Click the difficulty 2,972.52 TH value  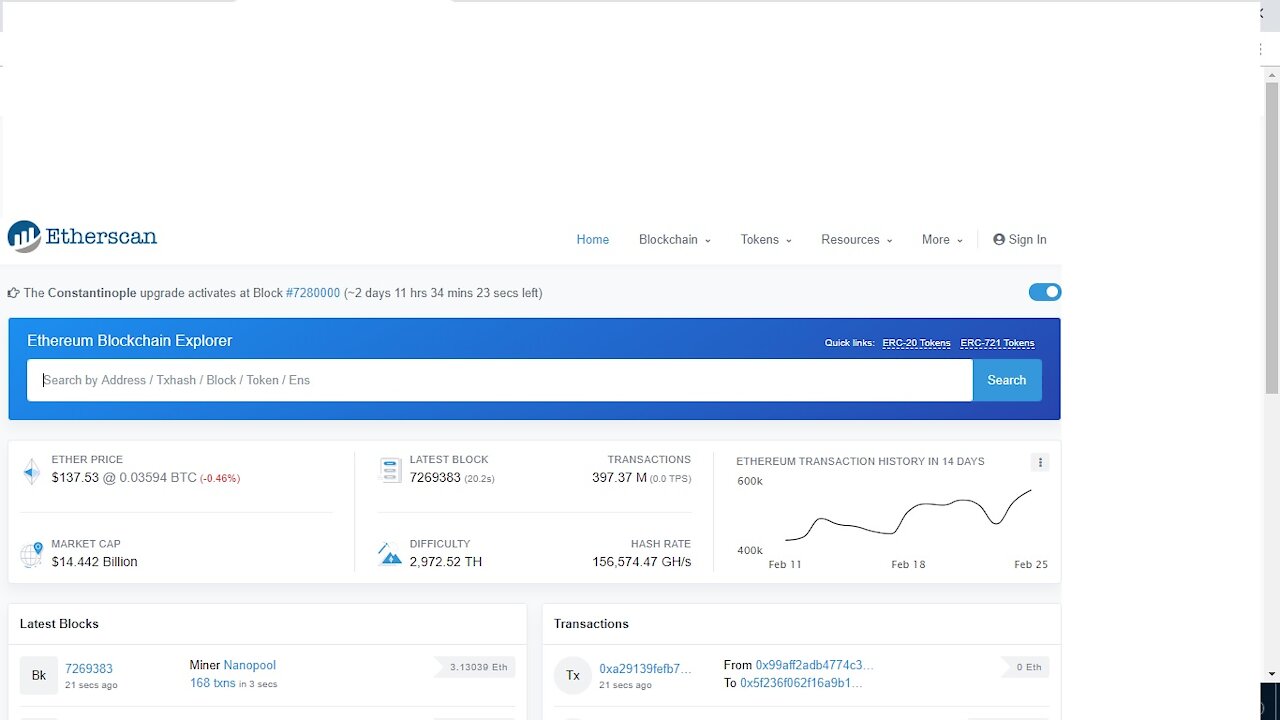[446, 562]
